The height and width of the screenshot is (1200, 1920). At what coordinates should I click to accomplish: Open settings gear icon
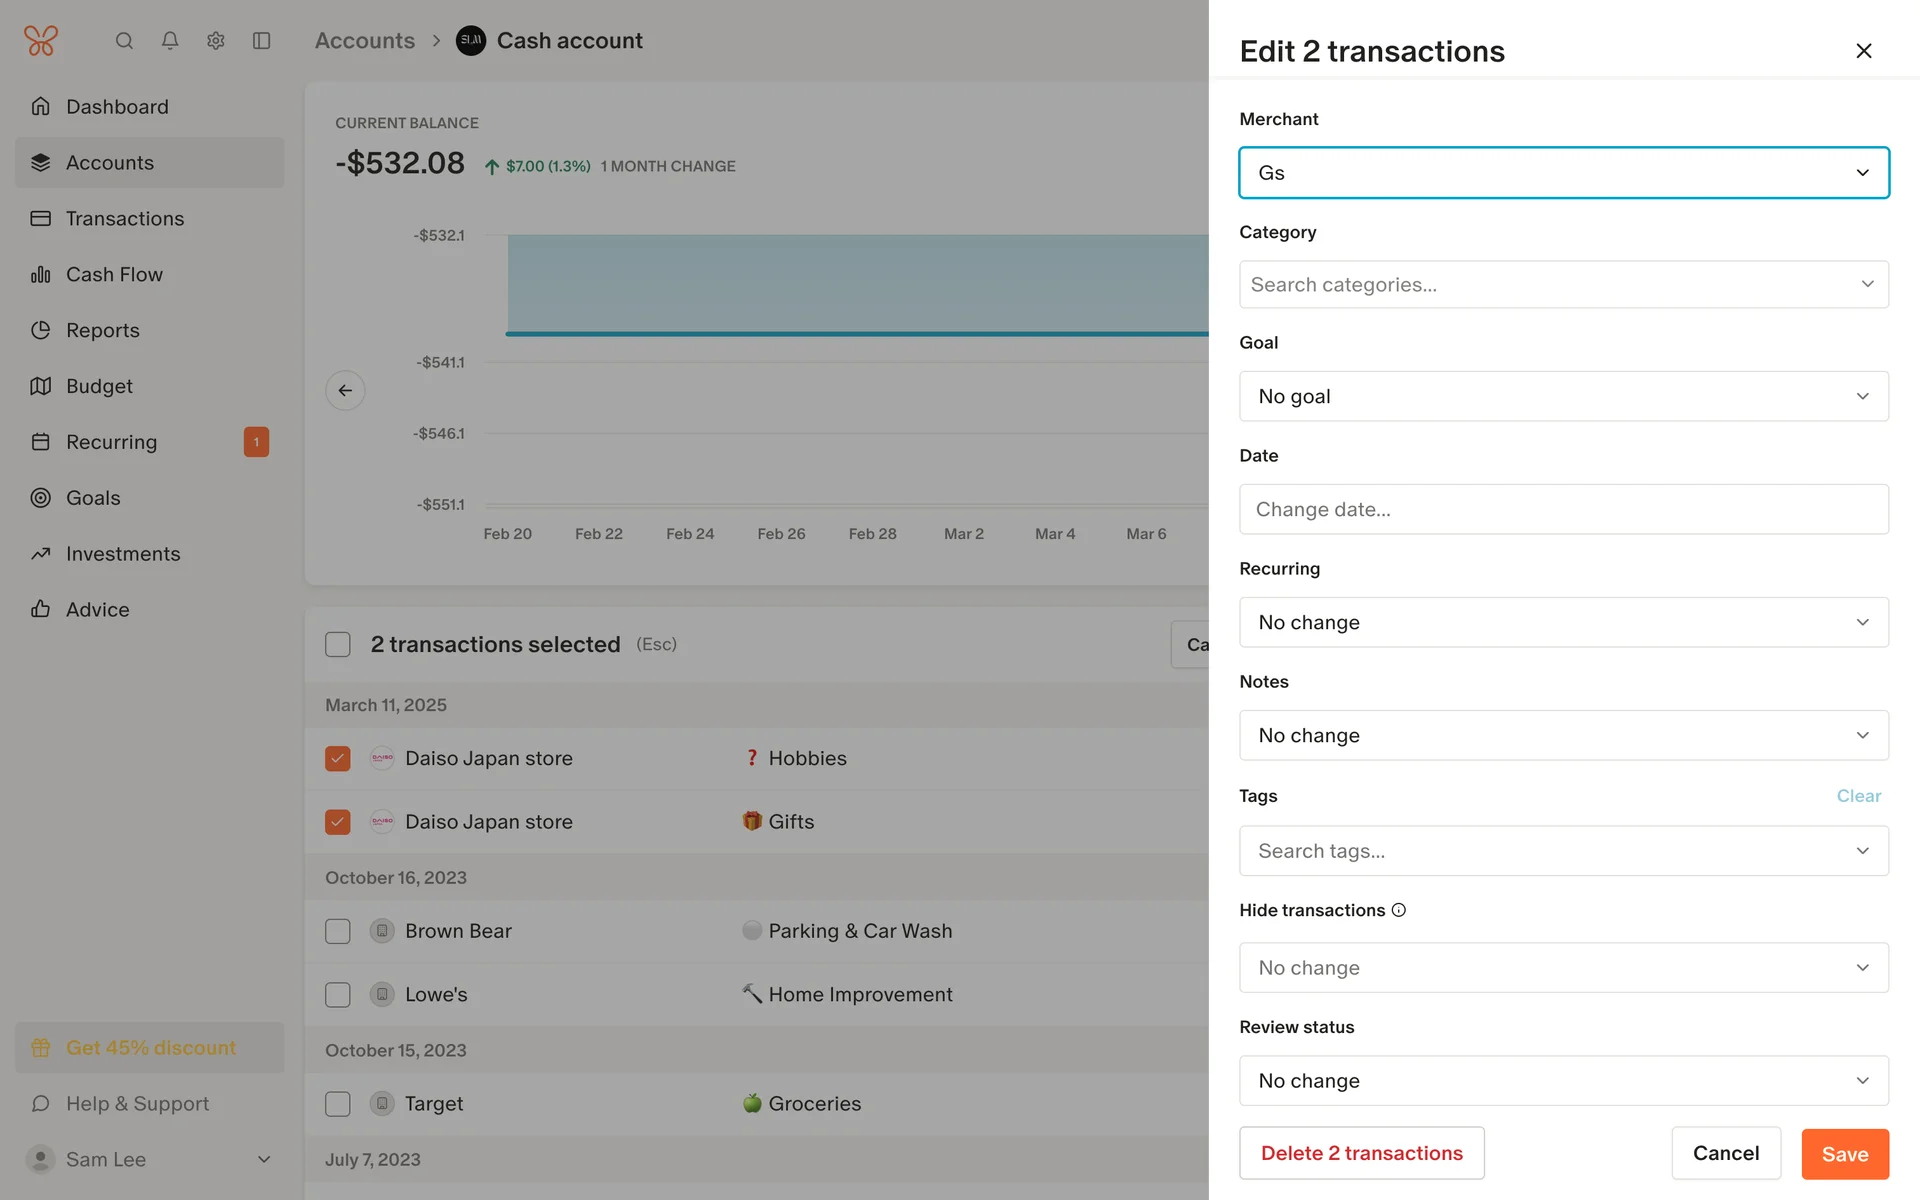point(216,41)
